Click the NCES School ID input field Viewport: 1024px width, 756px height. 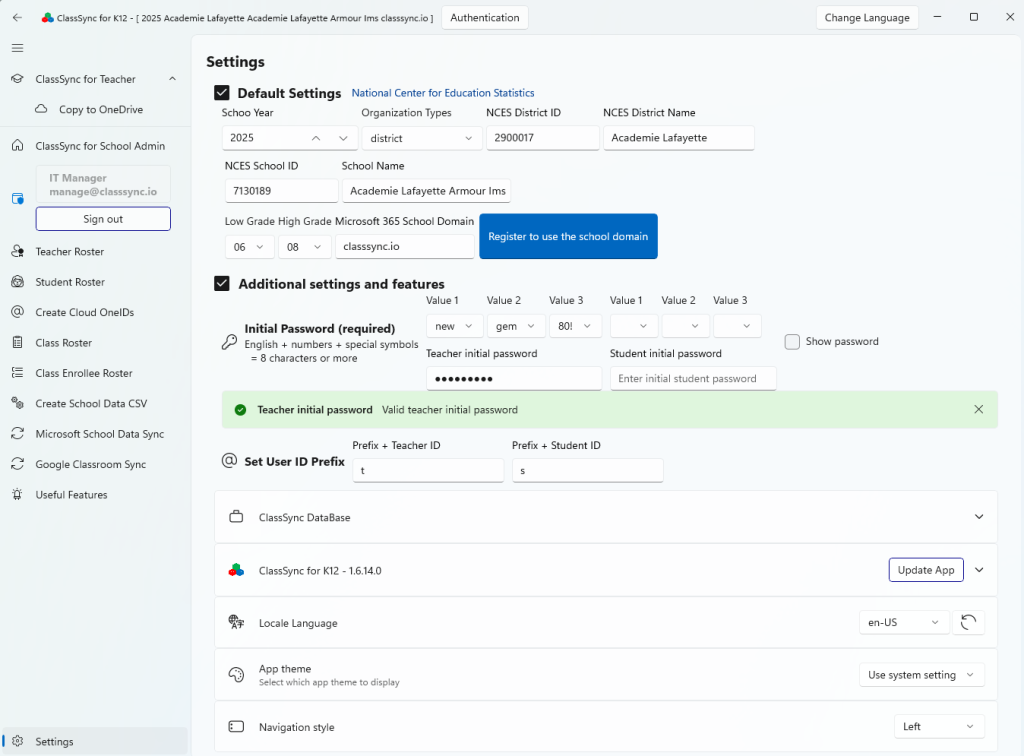281,191
